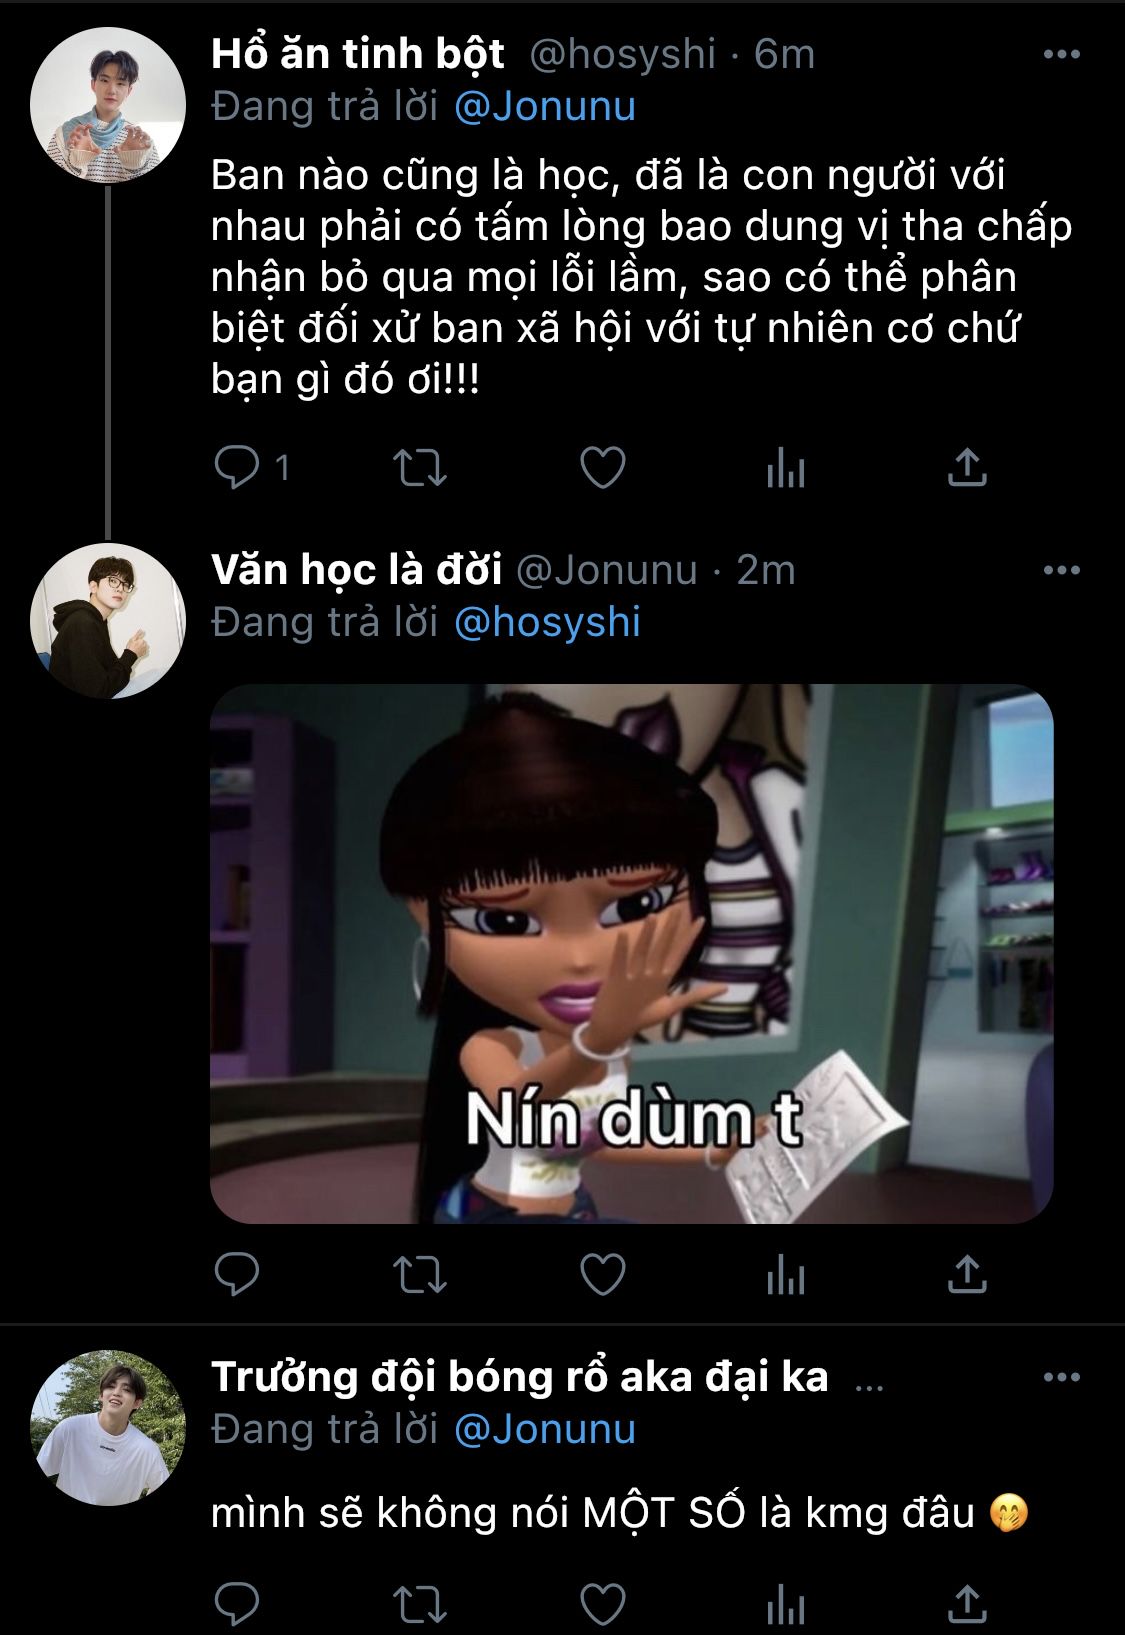Viewport: 1125px width, 1635px height.
Task: Open the Nín dùm t meme image
Action: 631,953
